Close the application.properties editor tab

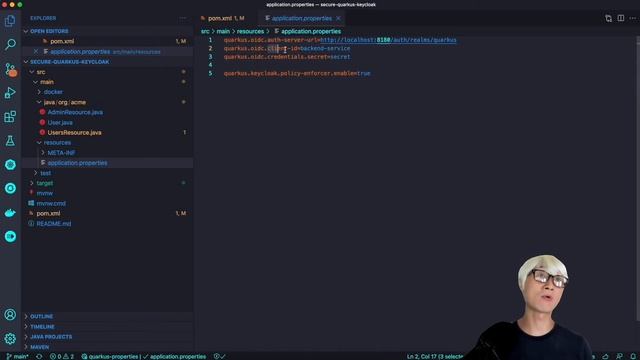[338, 18]
